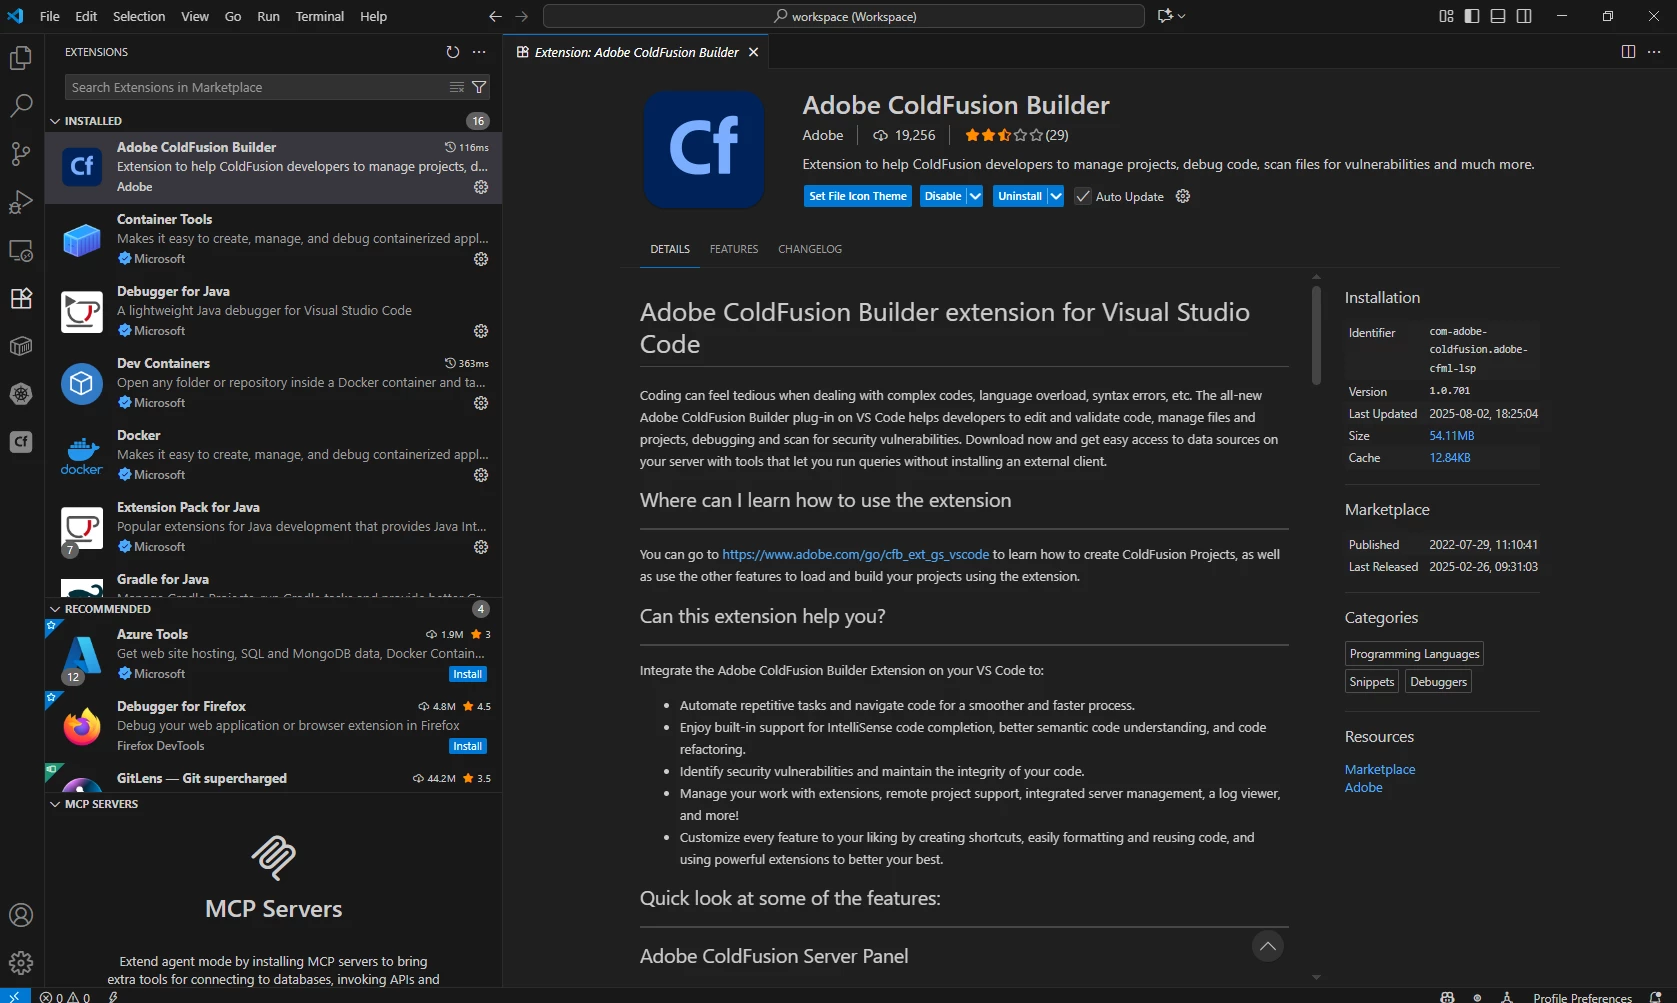Open errors and warnings status bar item
The width and height of the screenshot is (1677, 1003).
65,996
